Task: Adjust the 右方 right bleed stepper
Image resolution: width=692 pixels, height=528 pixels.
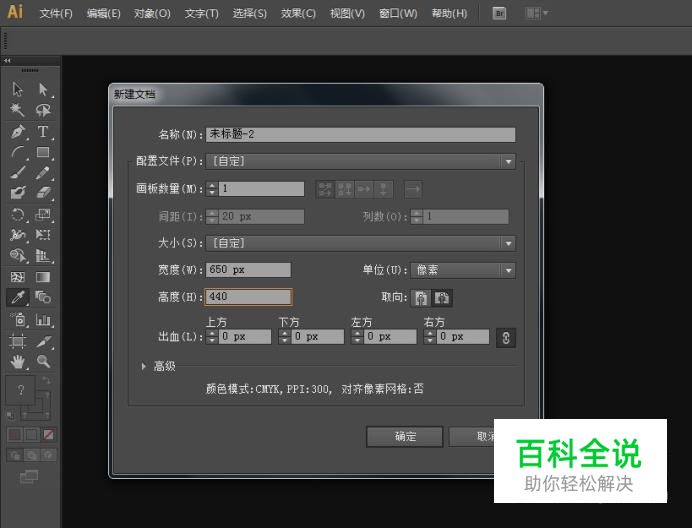Action: 429,337
